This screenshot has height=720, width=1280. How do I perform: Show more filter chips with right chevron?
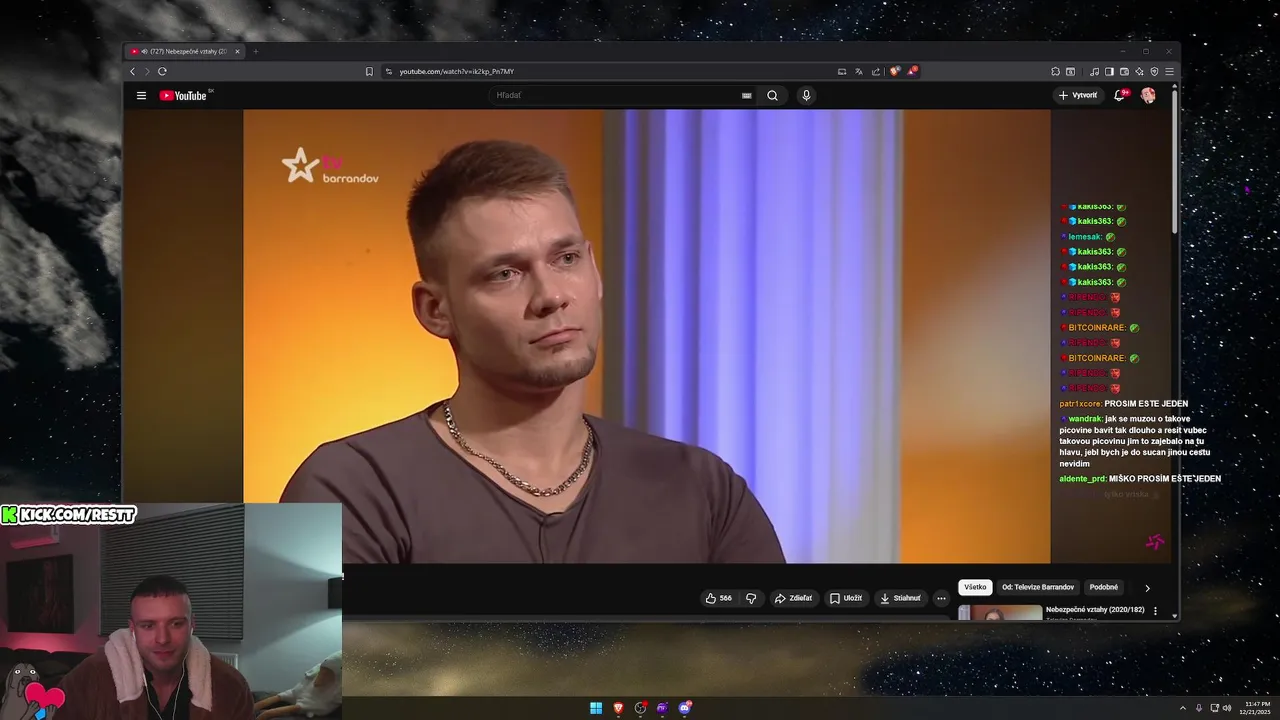pos(1147,588)
